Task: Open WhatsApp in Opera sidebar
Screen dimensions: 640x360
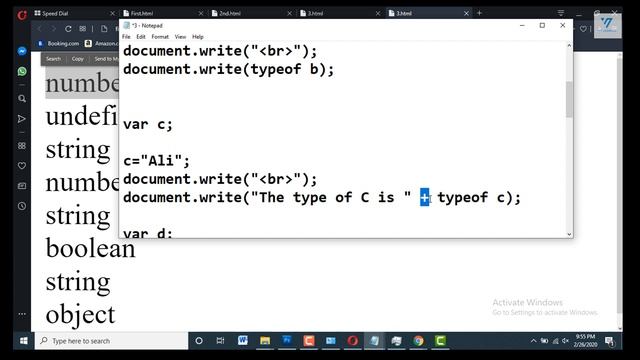Action: pos(22,71)
